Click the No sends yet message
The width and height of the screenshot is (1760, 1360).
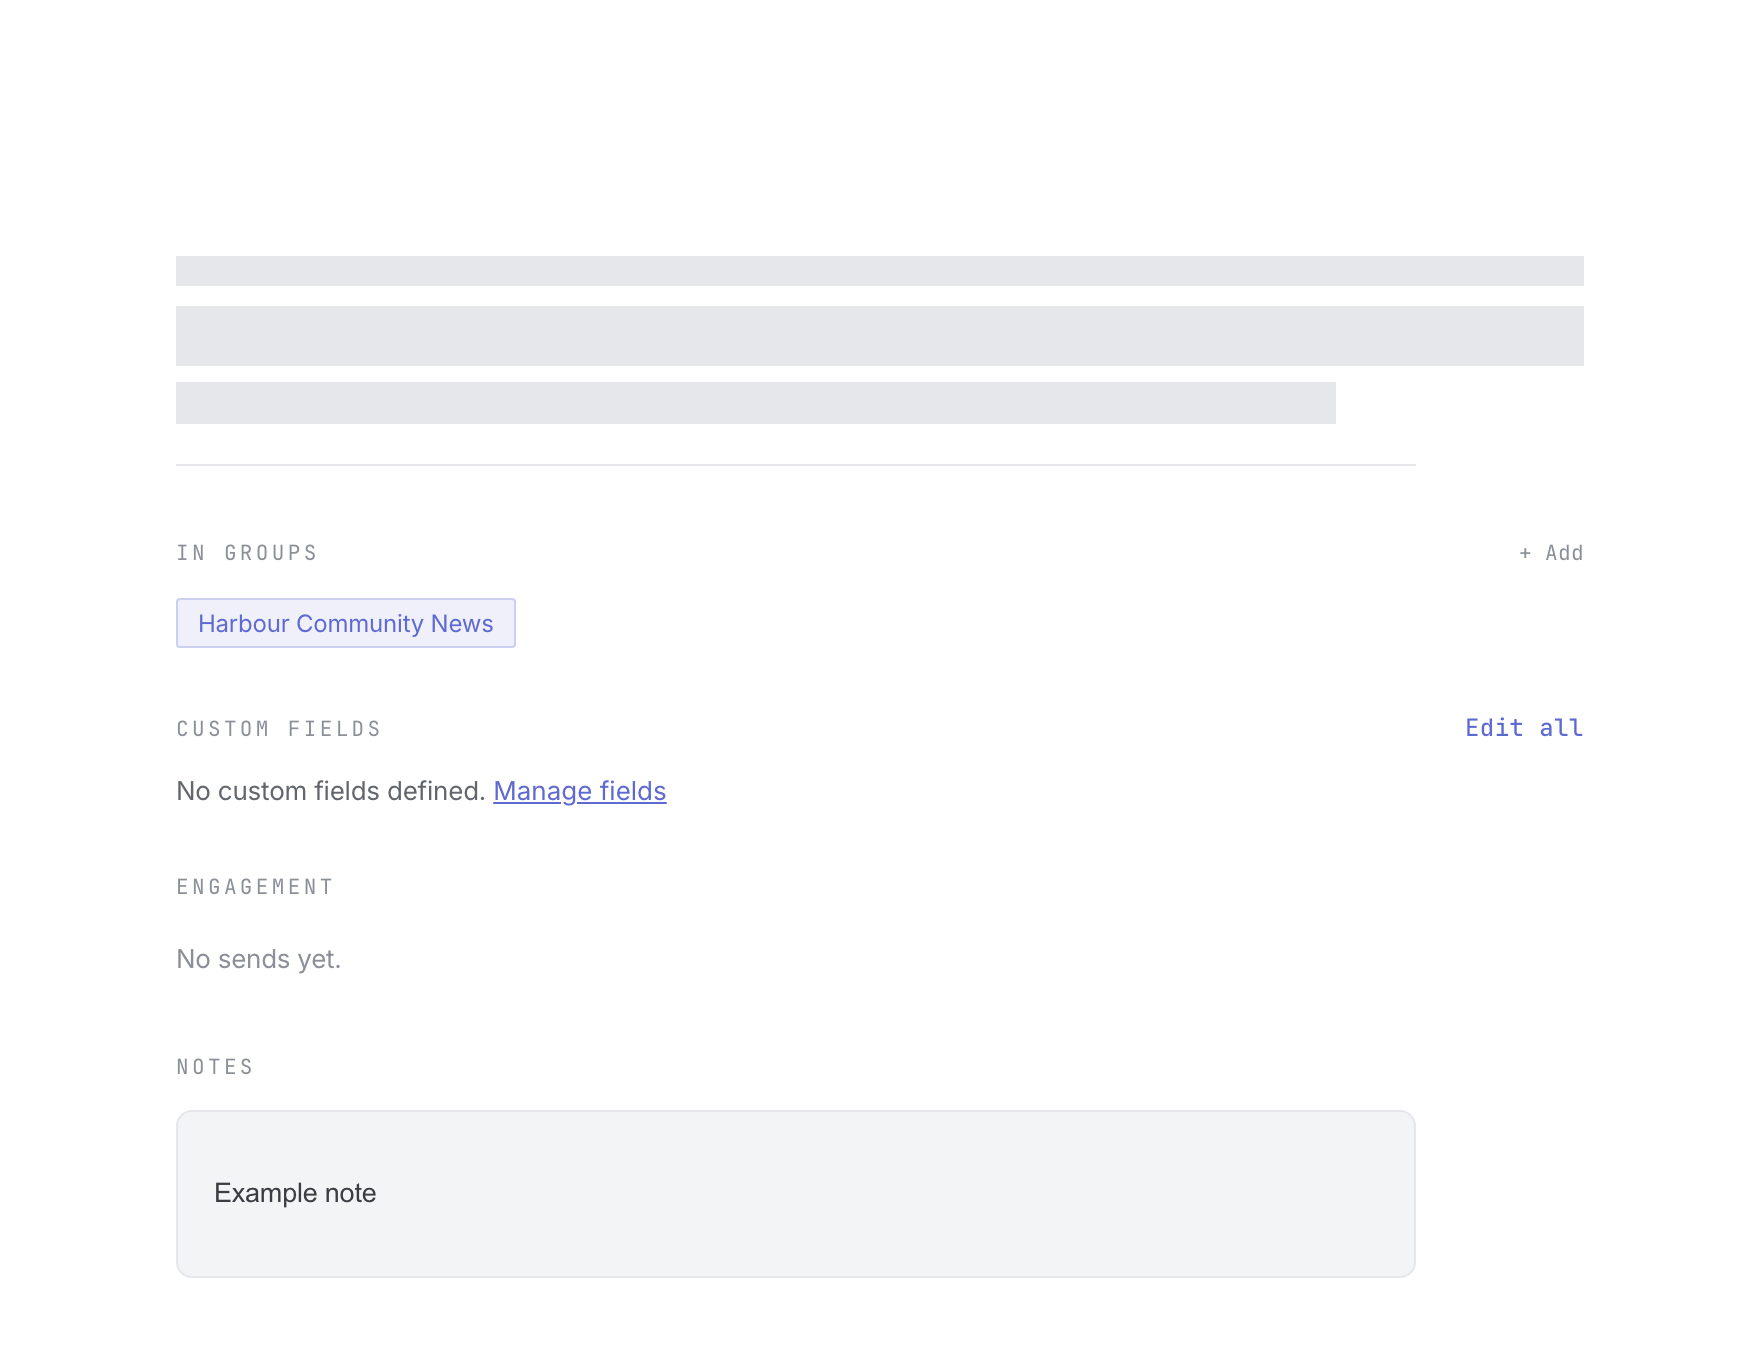pos(259,959)
